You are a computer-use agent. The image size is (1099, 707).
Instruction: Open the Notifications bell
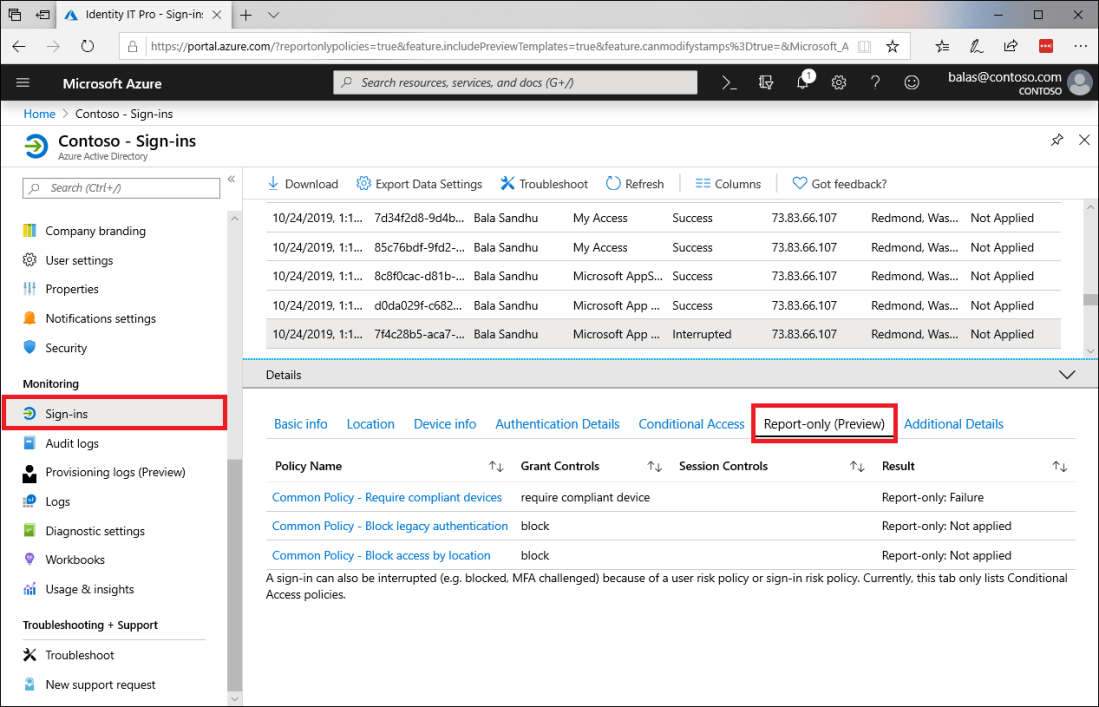tap(801, 82)
